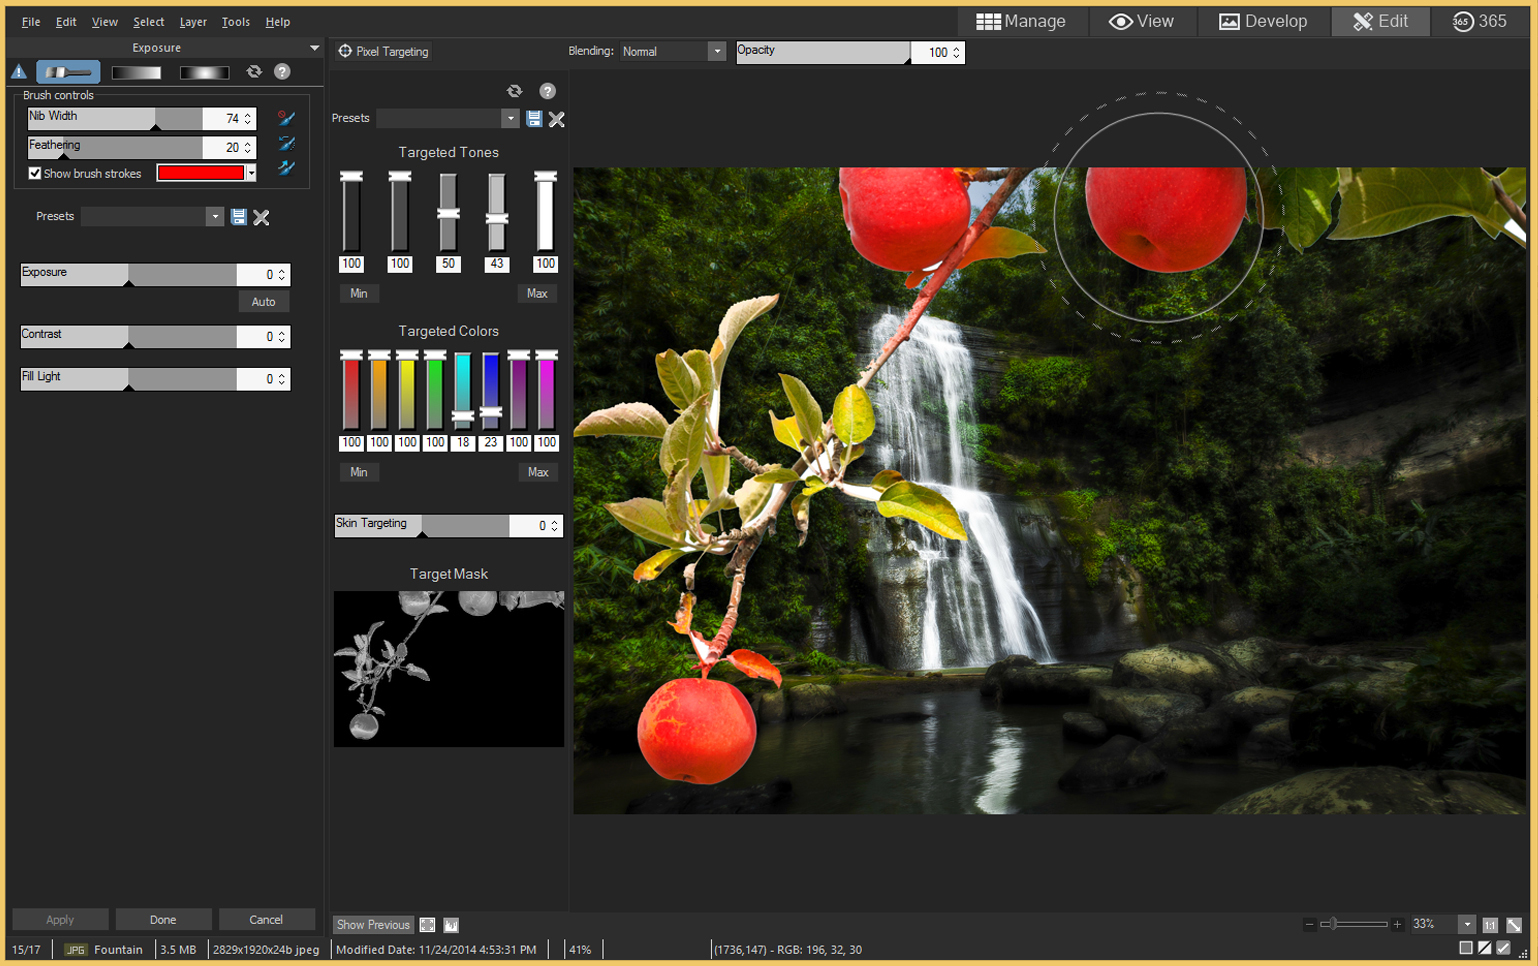Set actual size 1:1 zoom icon
Image resolution: width=1538 pixels, height=966 pixels.
(1490, 925)
